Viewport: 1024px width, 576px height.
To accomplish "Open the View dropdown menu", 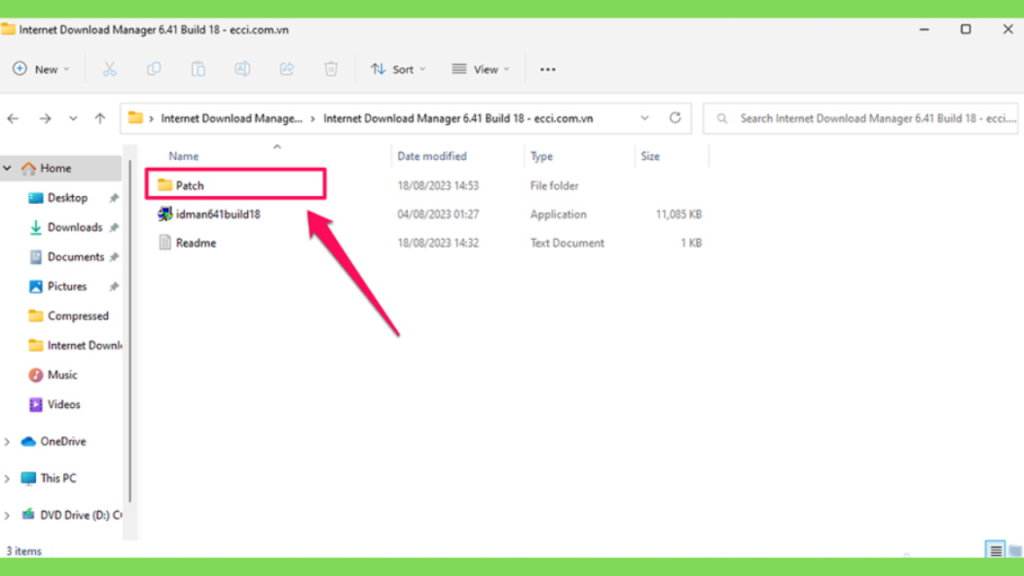I will [481, 69].
